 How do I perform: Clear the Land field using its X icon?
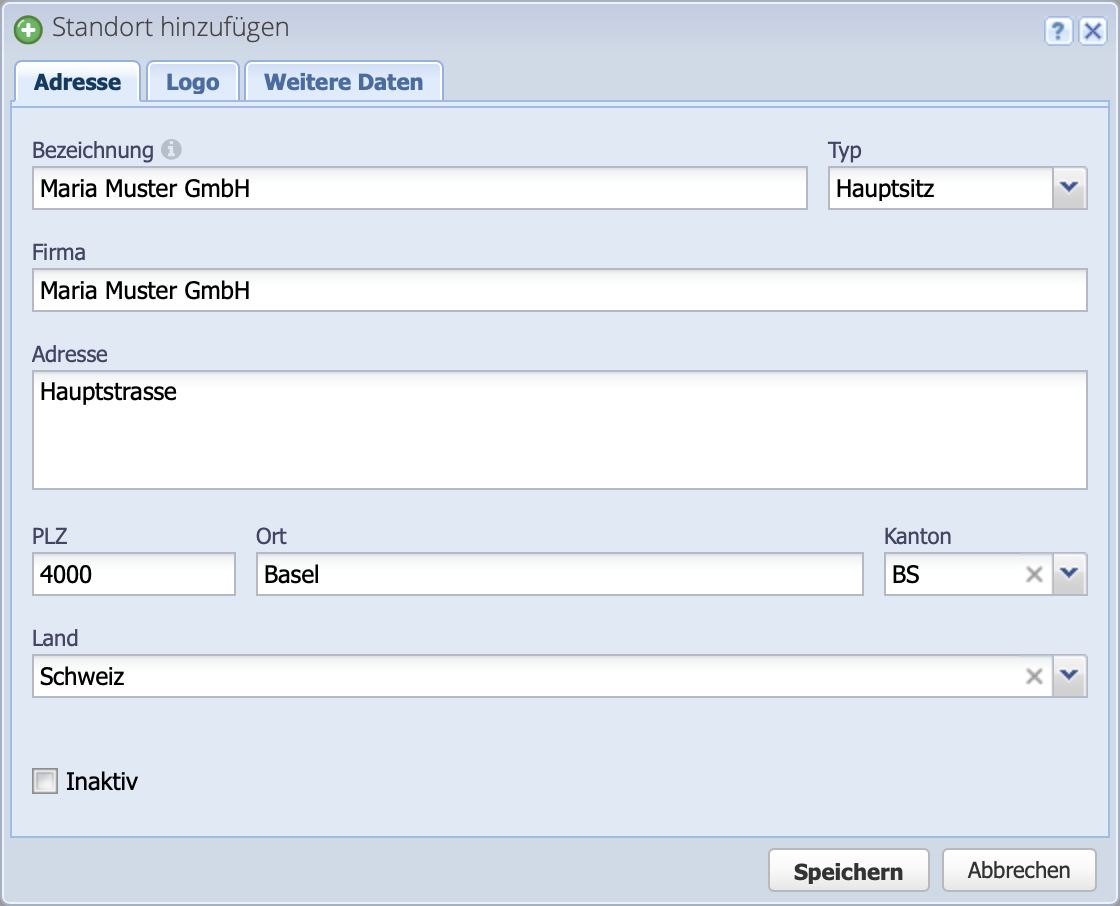(1033, 676)
